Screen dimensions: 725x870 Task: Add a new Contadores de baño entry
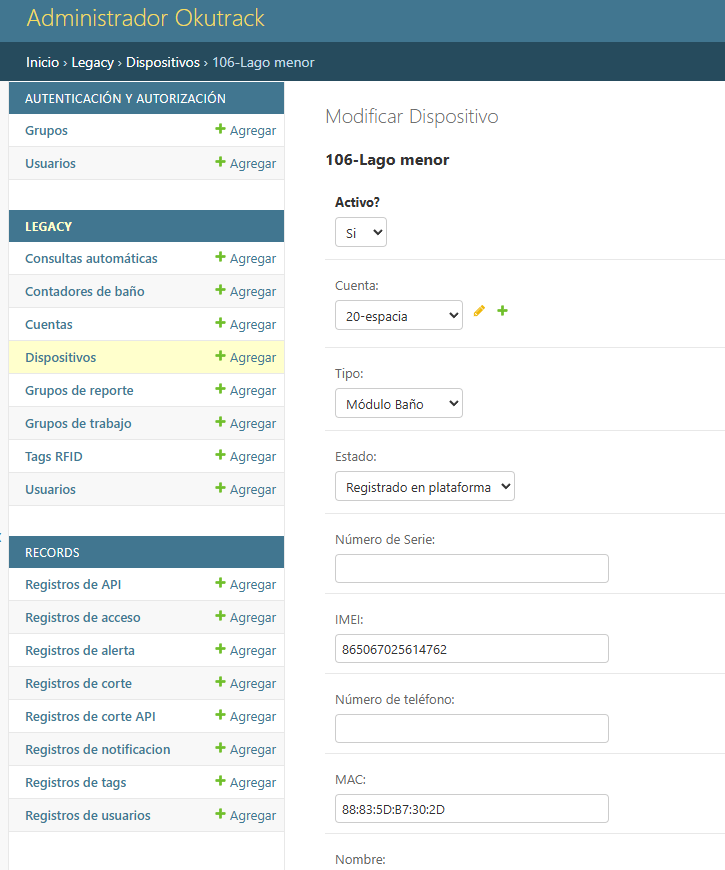[245, 292]
